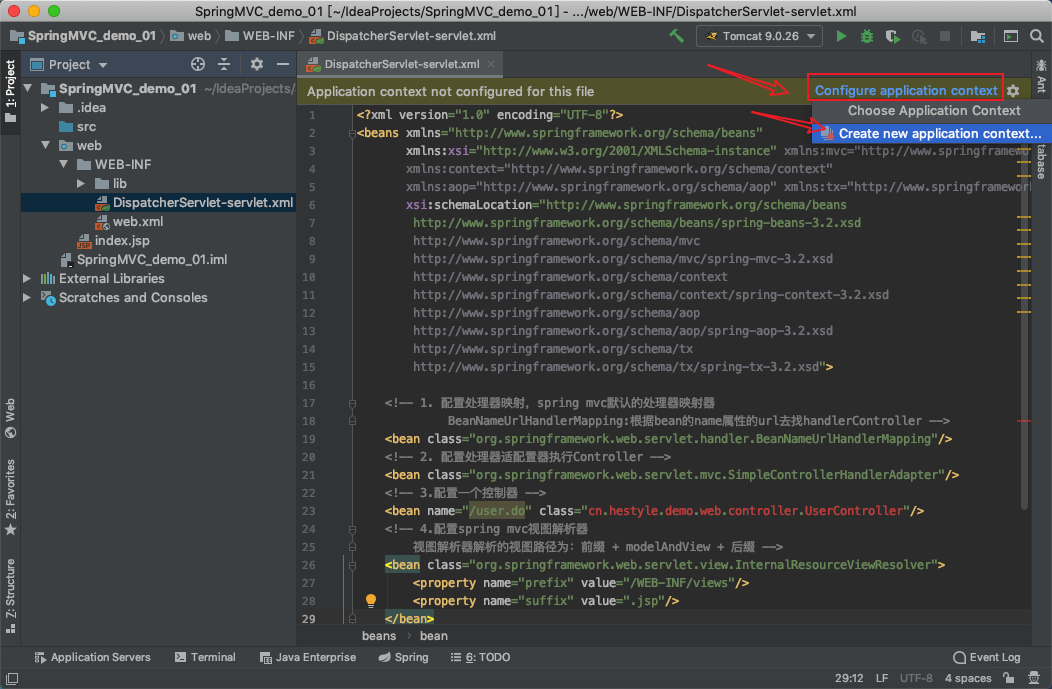Hide the Project tool window
The image size is (1052, 689).
[282, 64]
